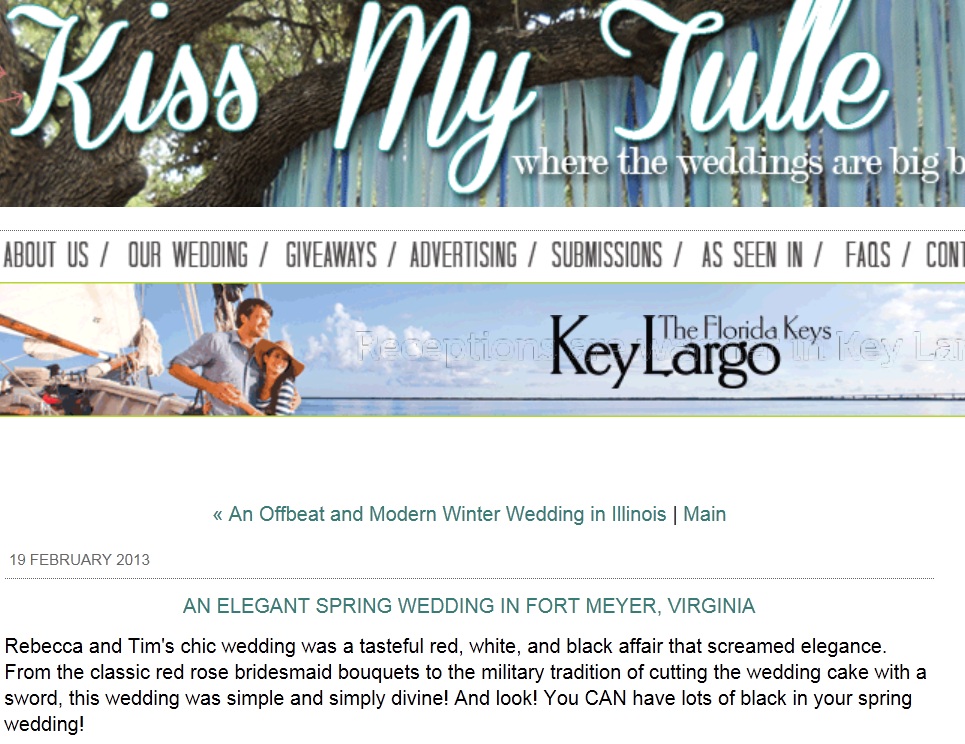Click the post paragraph about Rebecca and Tim
Screen dimensions: 965x744
(465, 685)
